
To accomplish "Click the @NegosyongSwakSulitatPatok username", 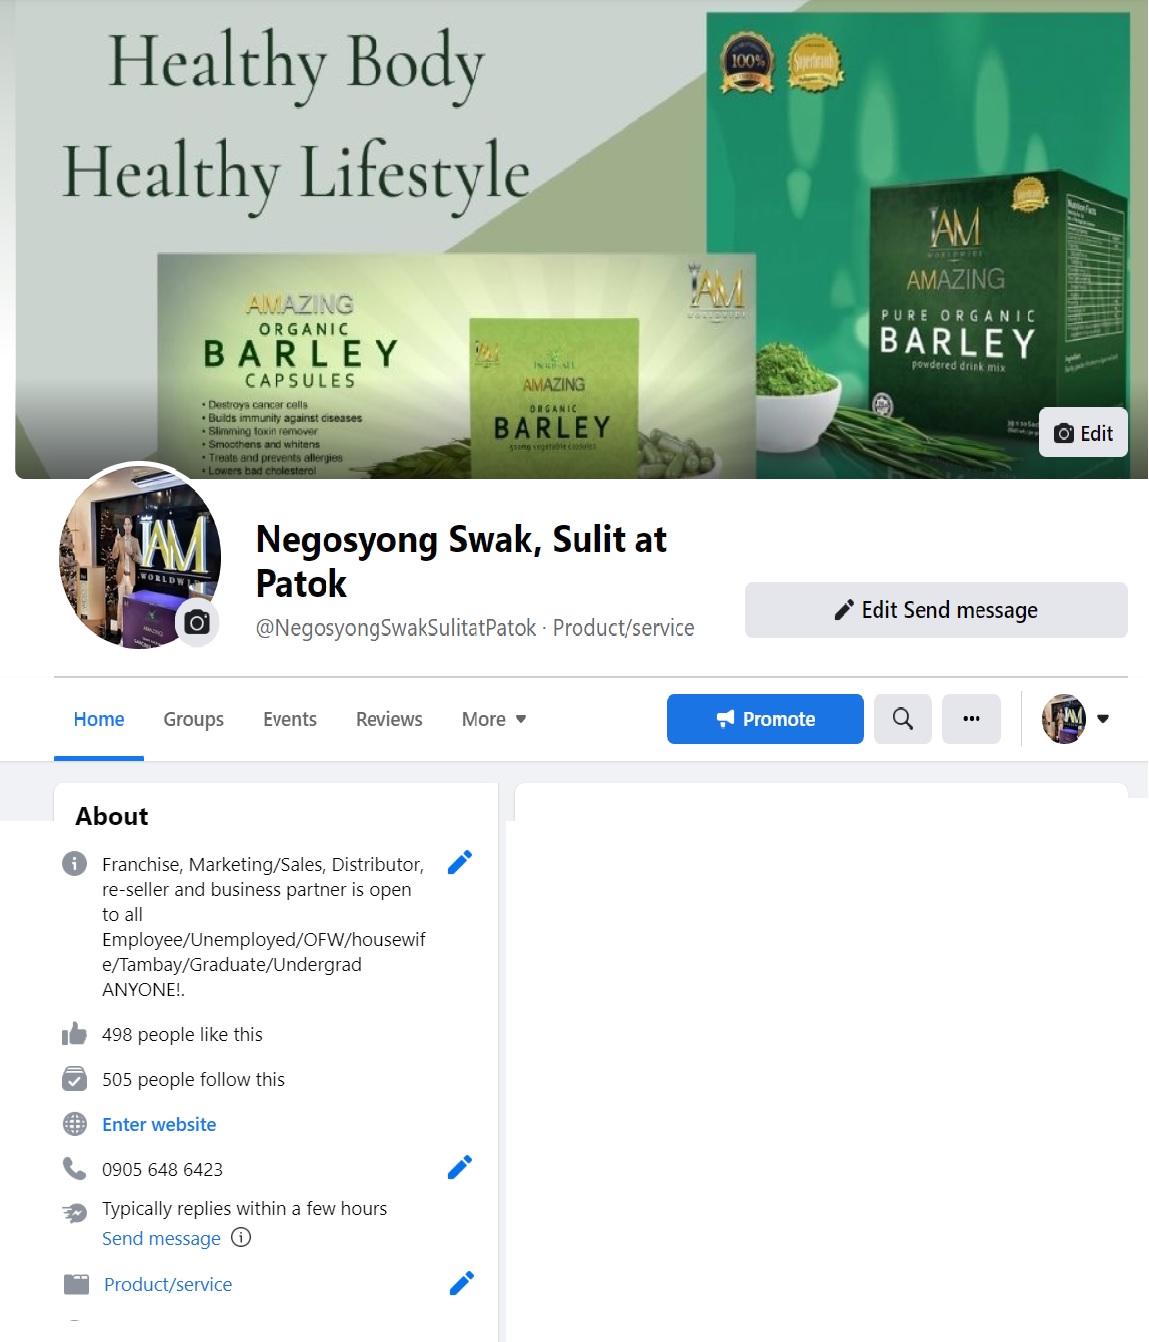I will (x=396, y=628).
